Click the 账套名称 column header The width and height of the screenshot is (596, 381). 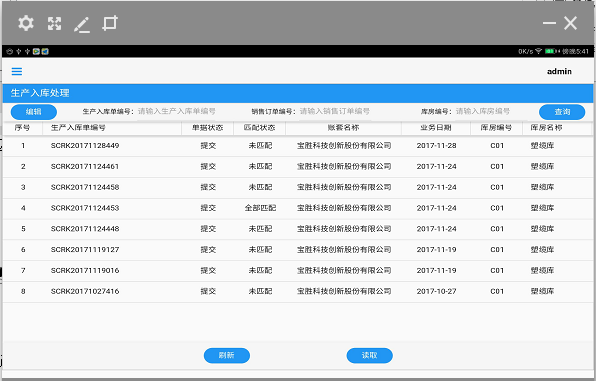pyautogui.click(x=343, y=128)
